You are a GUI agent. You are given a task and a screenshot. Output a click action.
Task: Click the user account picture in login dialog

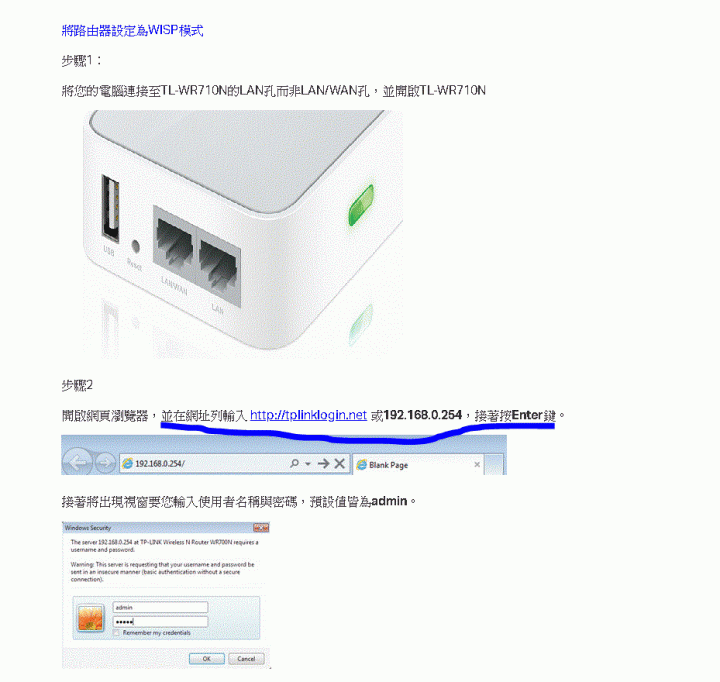[x=90, y=618]
